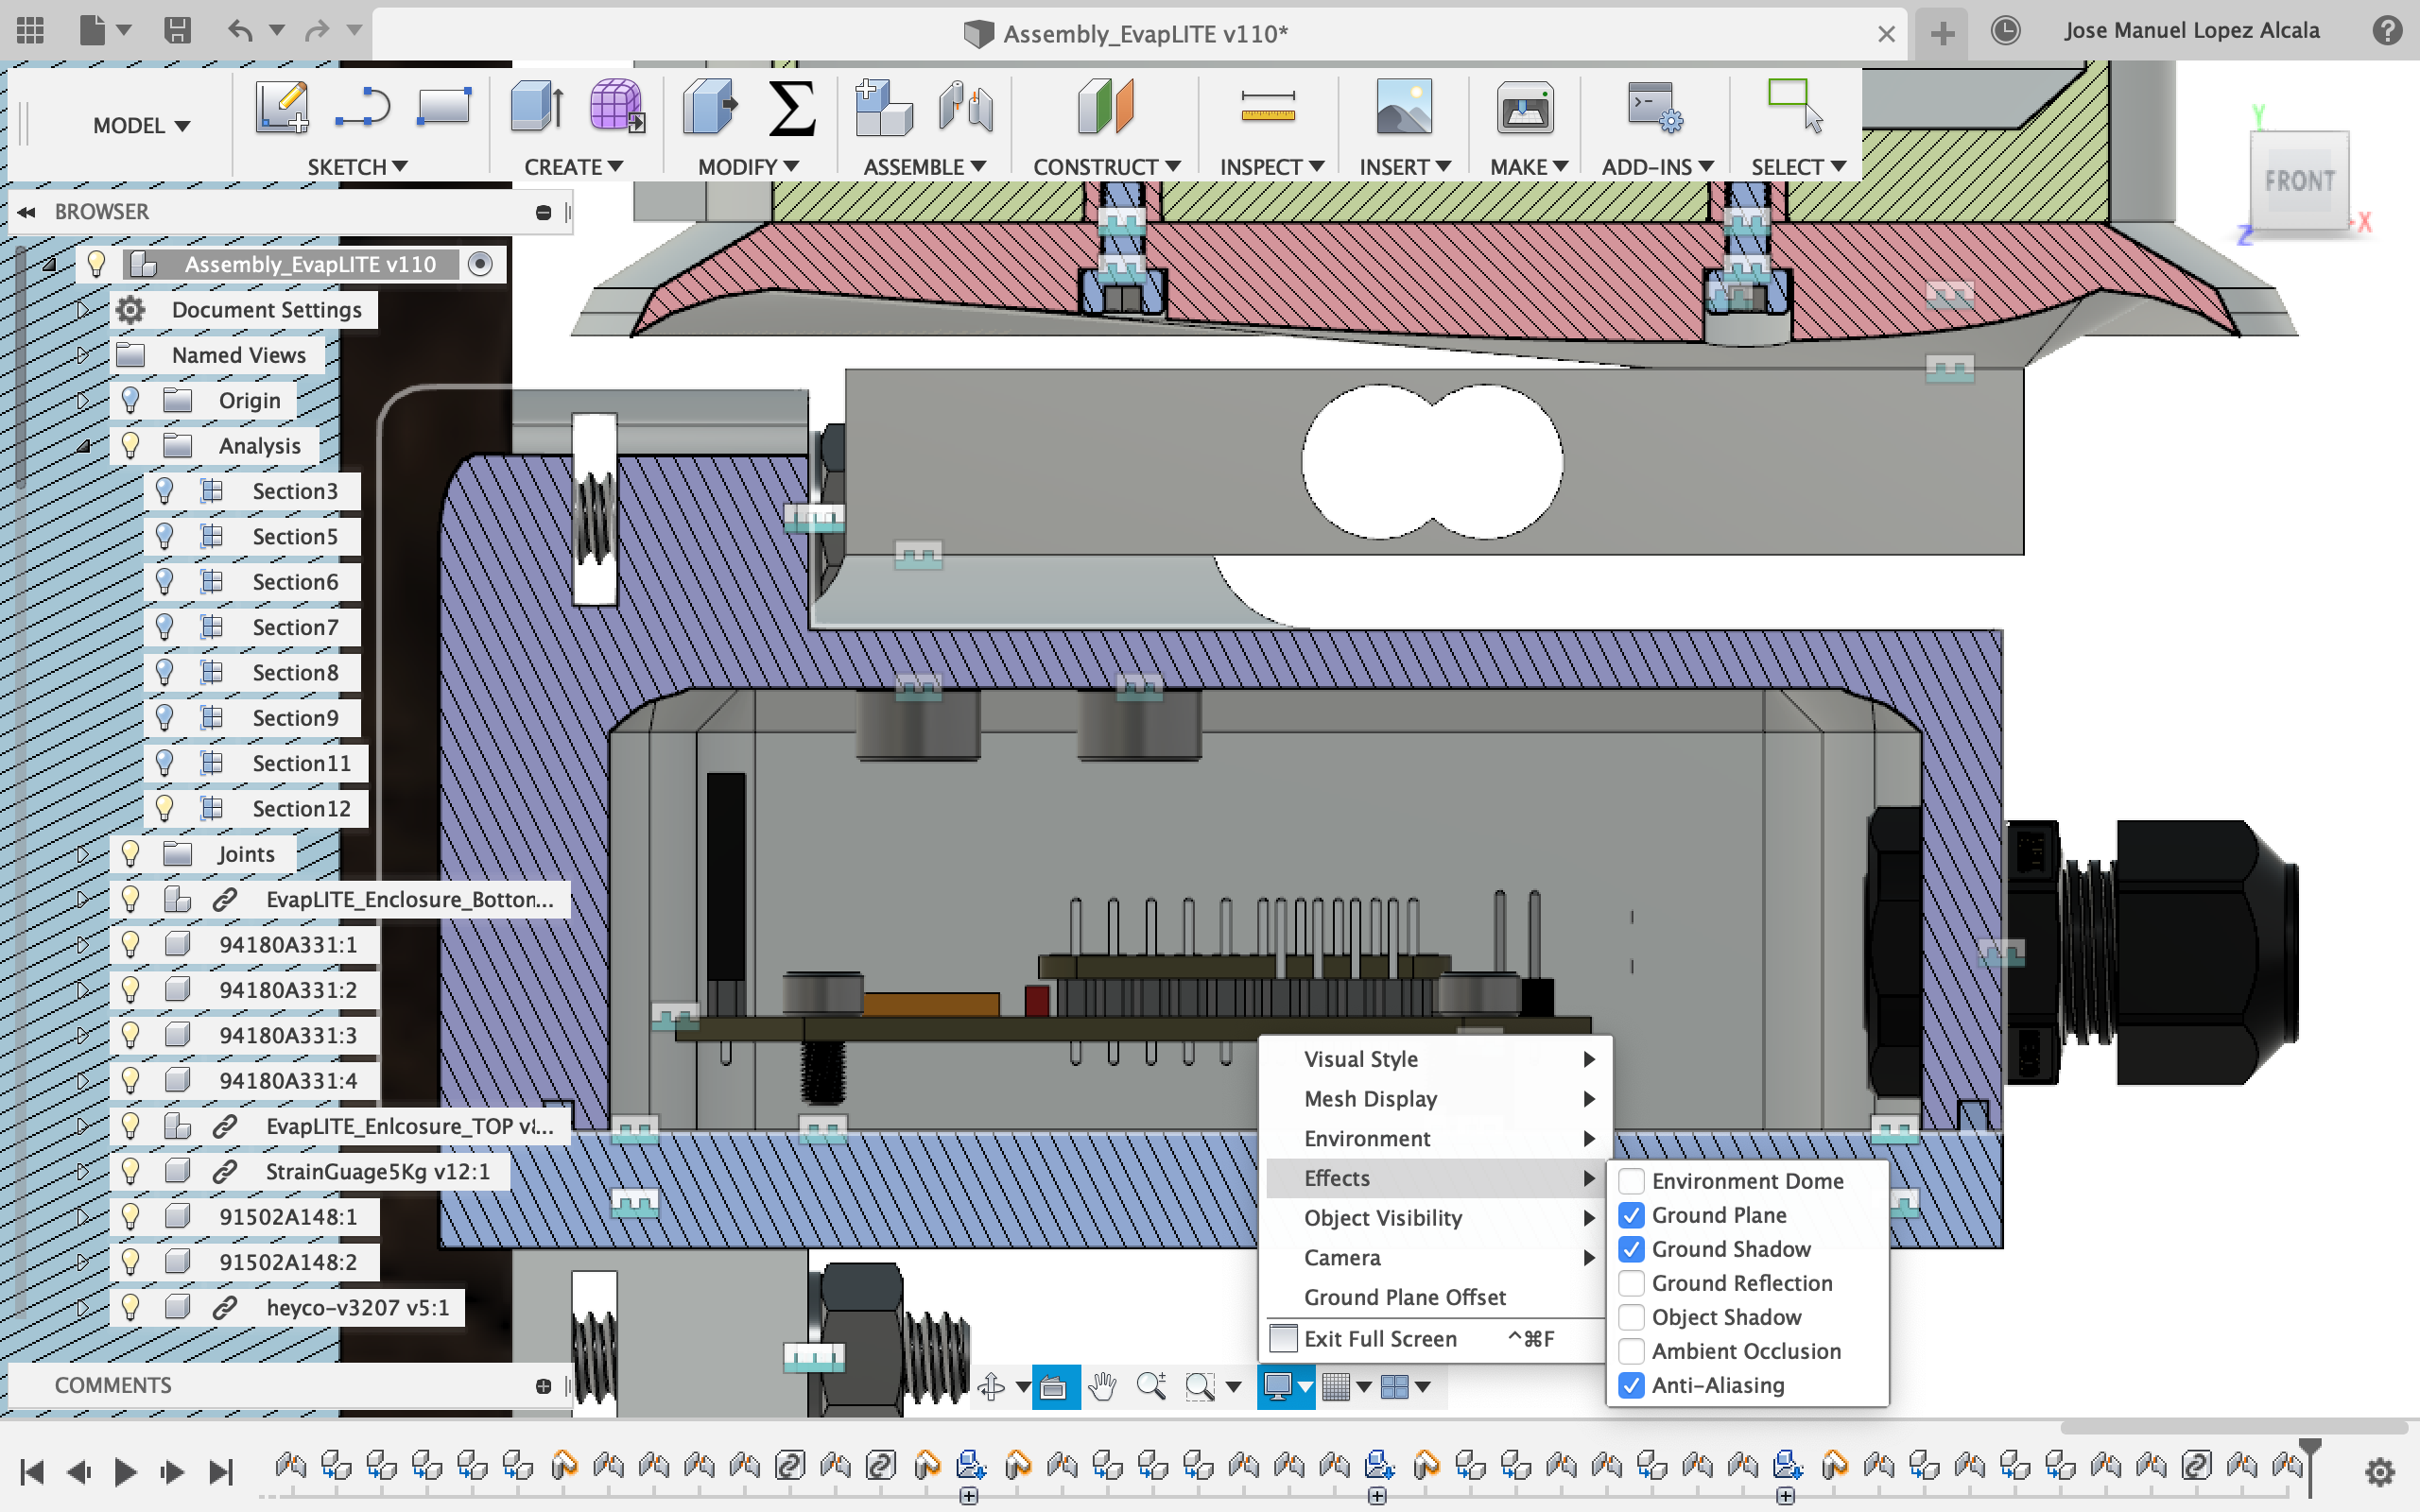This screenshot has width=2420, height=1512.
Task: Open the MODEL workspace dropdown
Action: point(141,126)
